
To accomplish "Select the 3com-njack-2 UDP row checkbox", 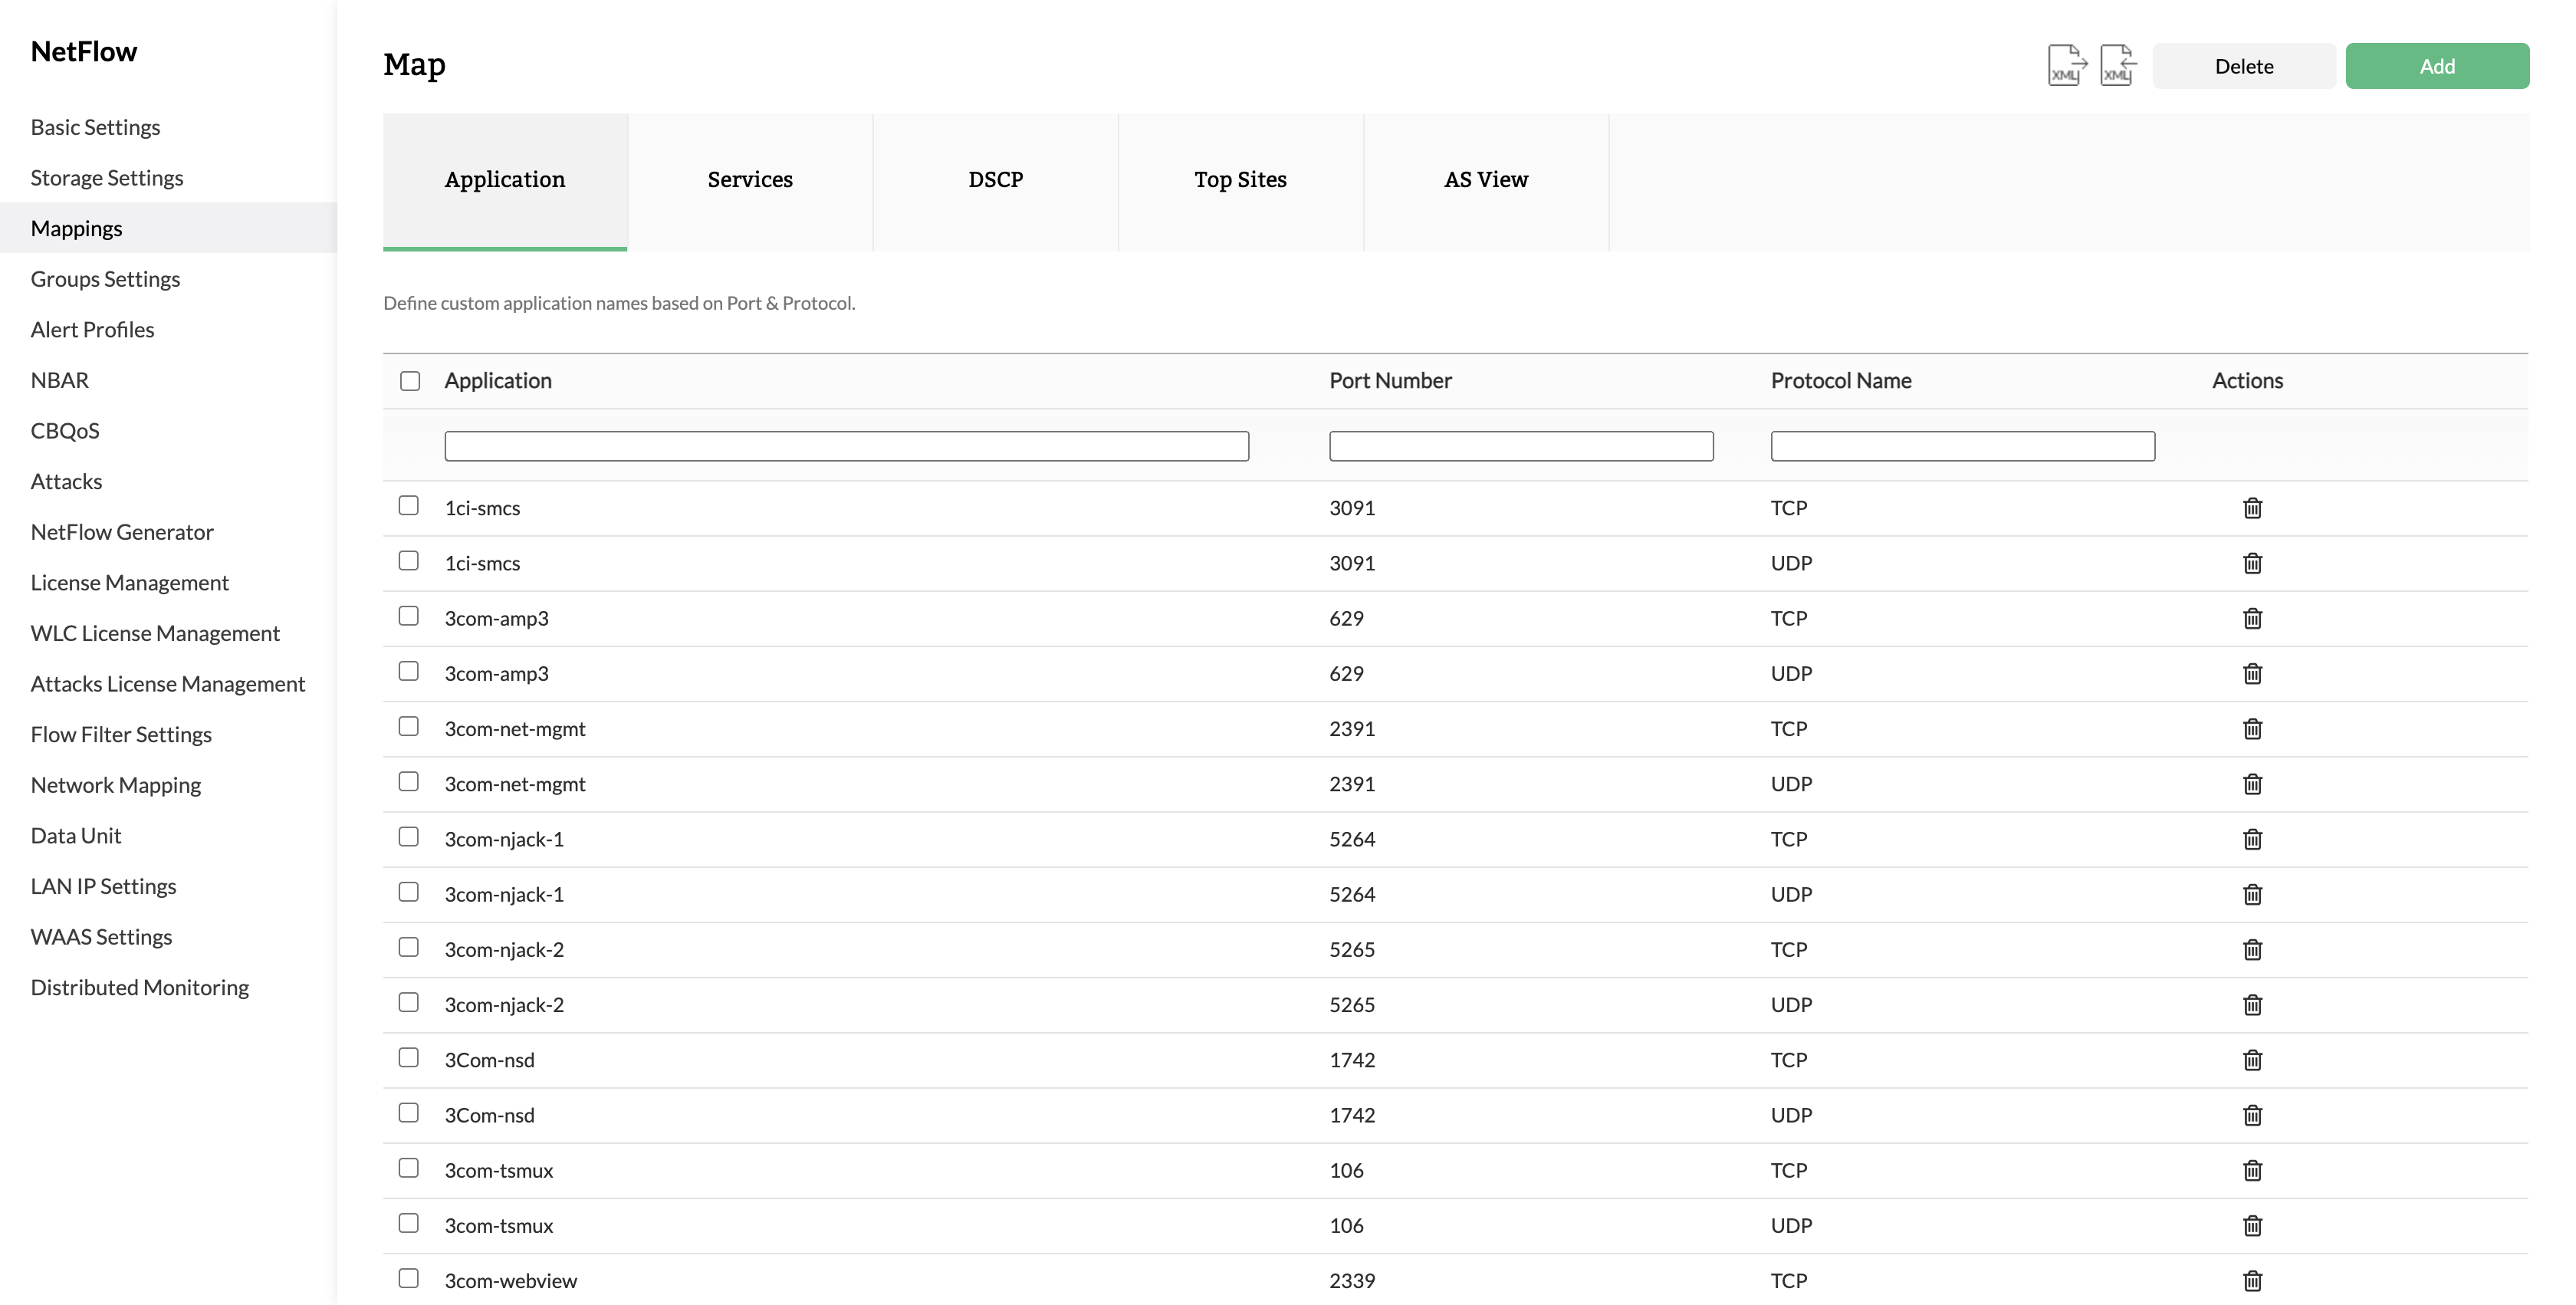I will click(408, 1002).
